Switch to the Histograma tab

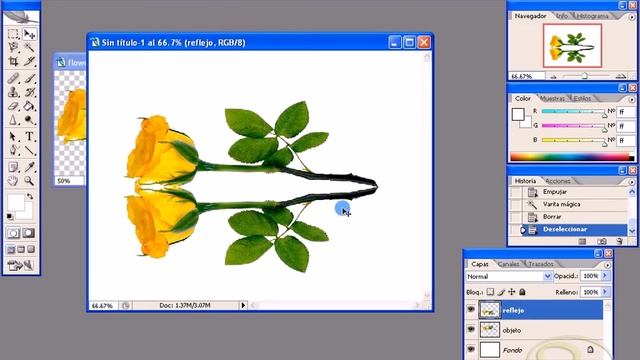click(593, 16)
